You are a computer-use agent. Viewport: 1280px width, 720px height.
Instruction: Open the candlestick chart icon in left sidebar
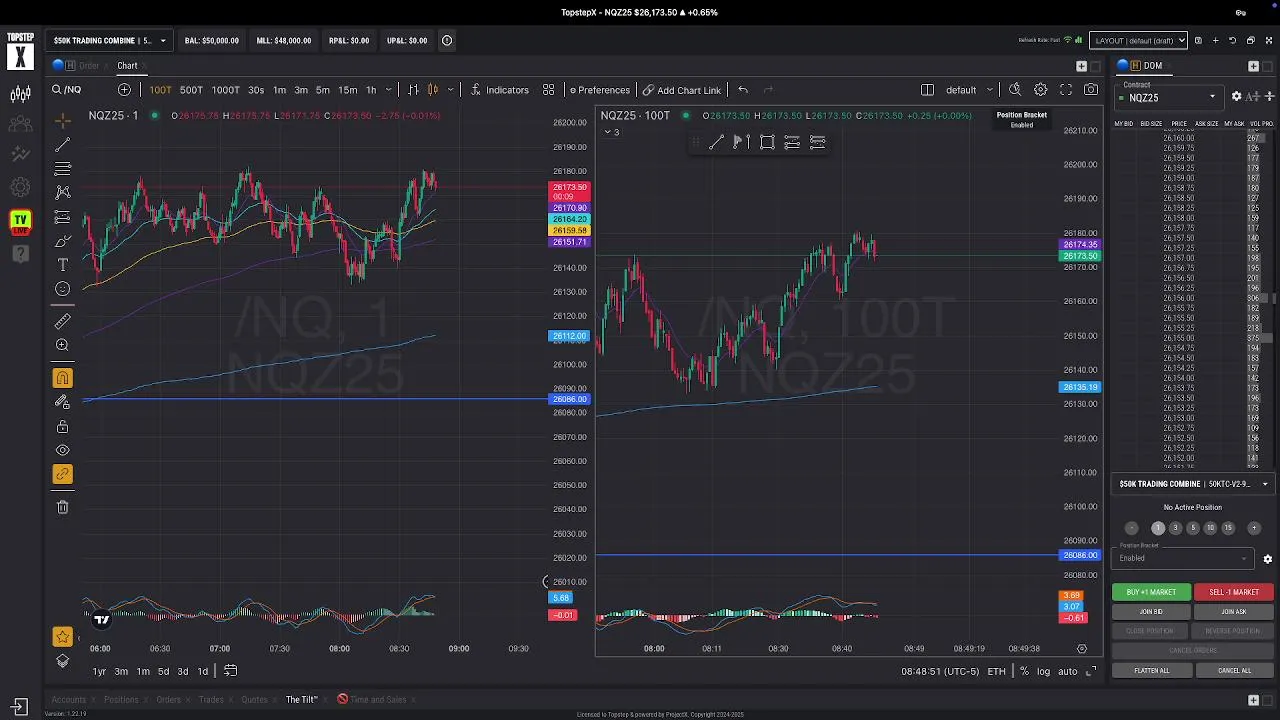point(20,95)
